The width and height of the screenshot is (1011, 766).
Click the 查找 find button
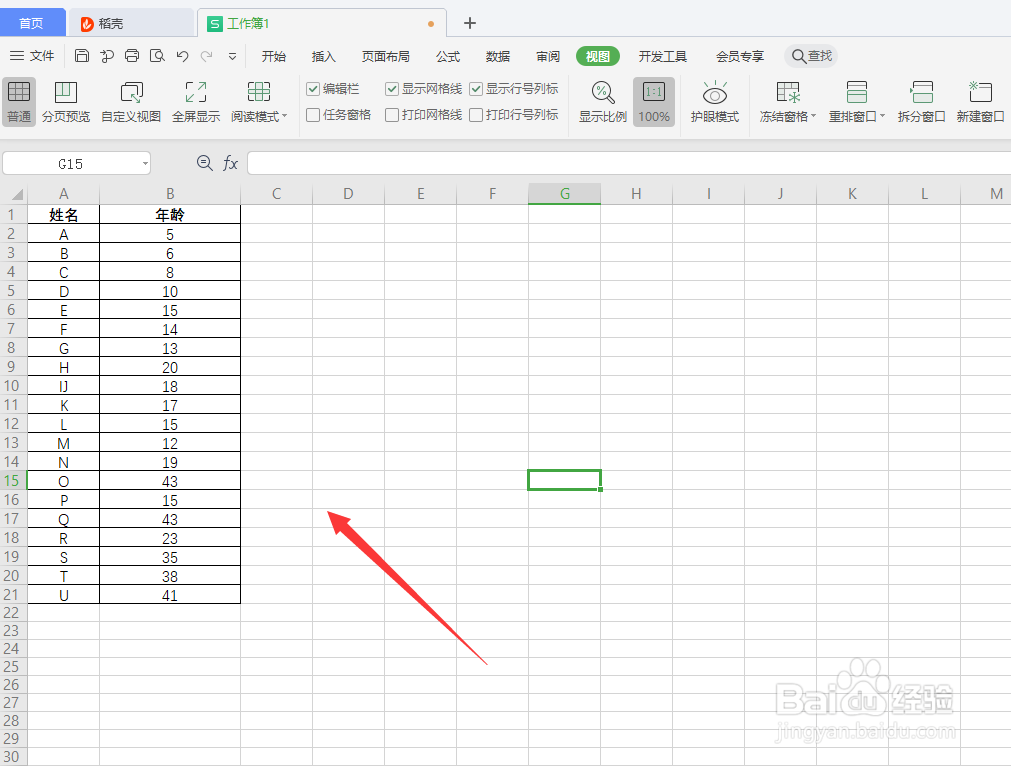tap(811, 56)
